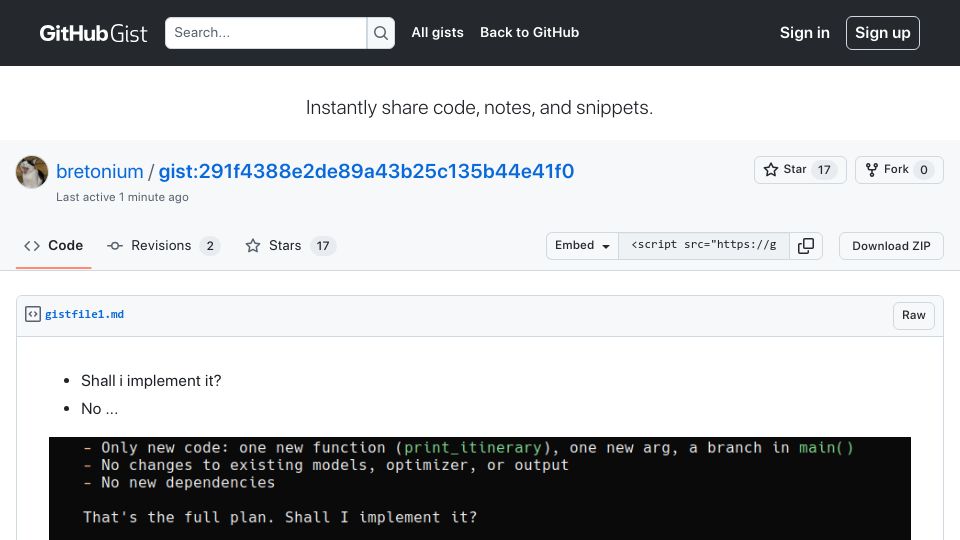Click the Sign up button
960x540 pixels.
click(882, 33)
